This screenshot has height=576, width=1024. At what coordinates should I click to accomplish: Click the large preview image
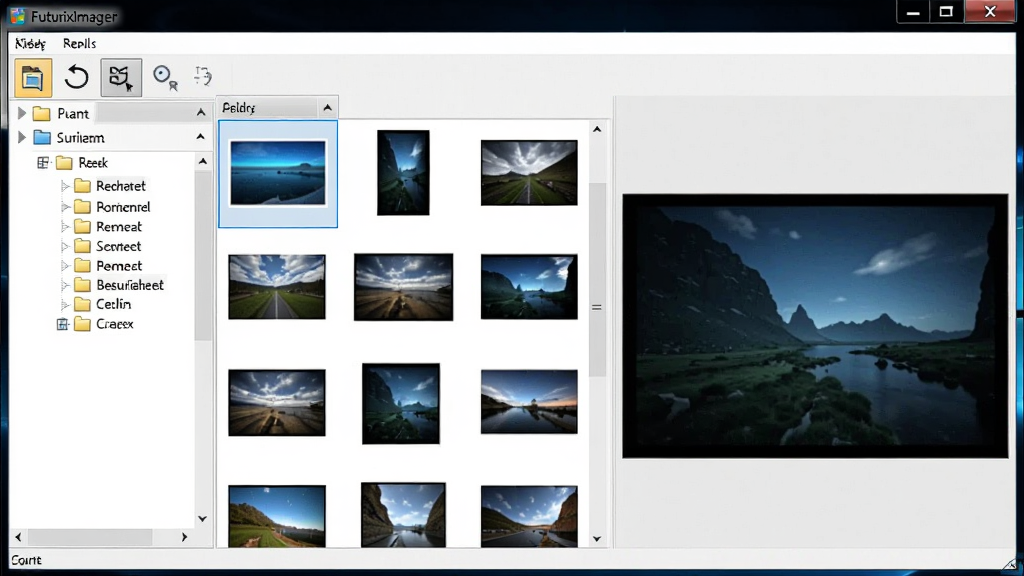click(x=815, y=326)
